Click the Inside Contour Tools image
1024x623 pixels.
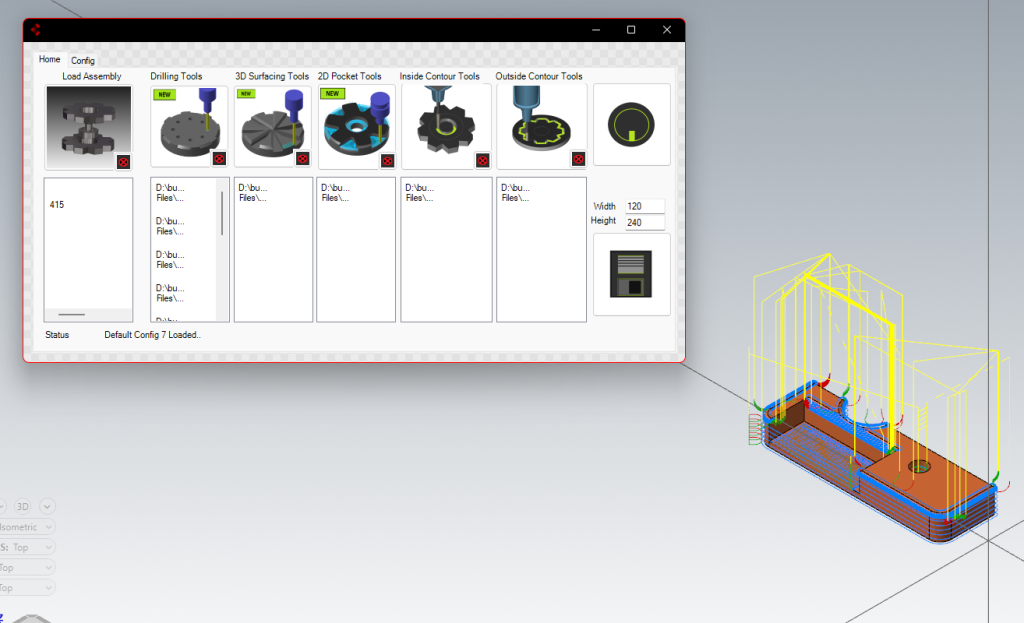coord(444,124)
